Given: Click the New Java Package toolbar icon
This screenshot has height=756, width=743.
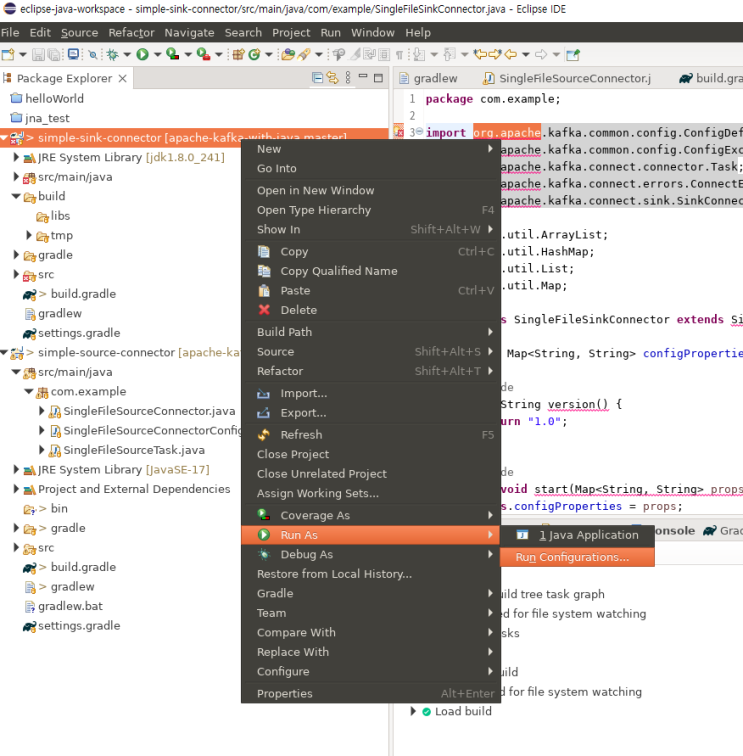Looking at the screenshot, I should [x=238, y=54].
